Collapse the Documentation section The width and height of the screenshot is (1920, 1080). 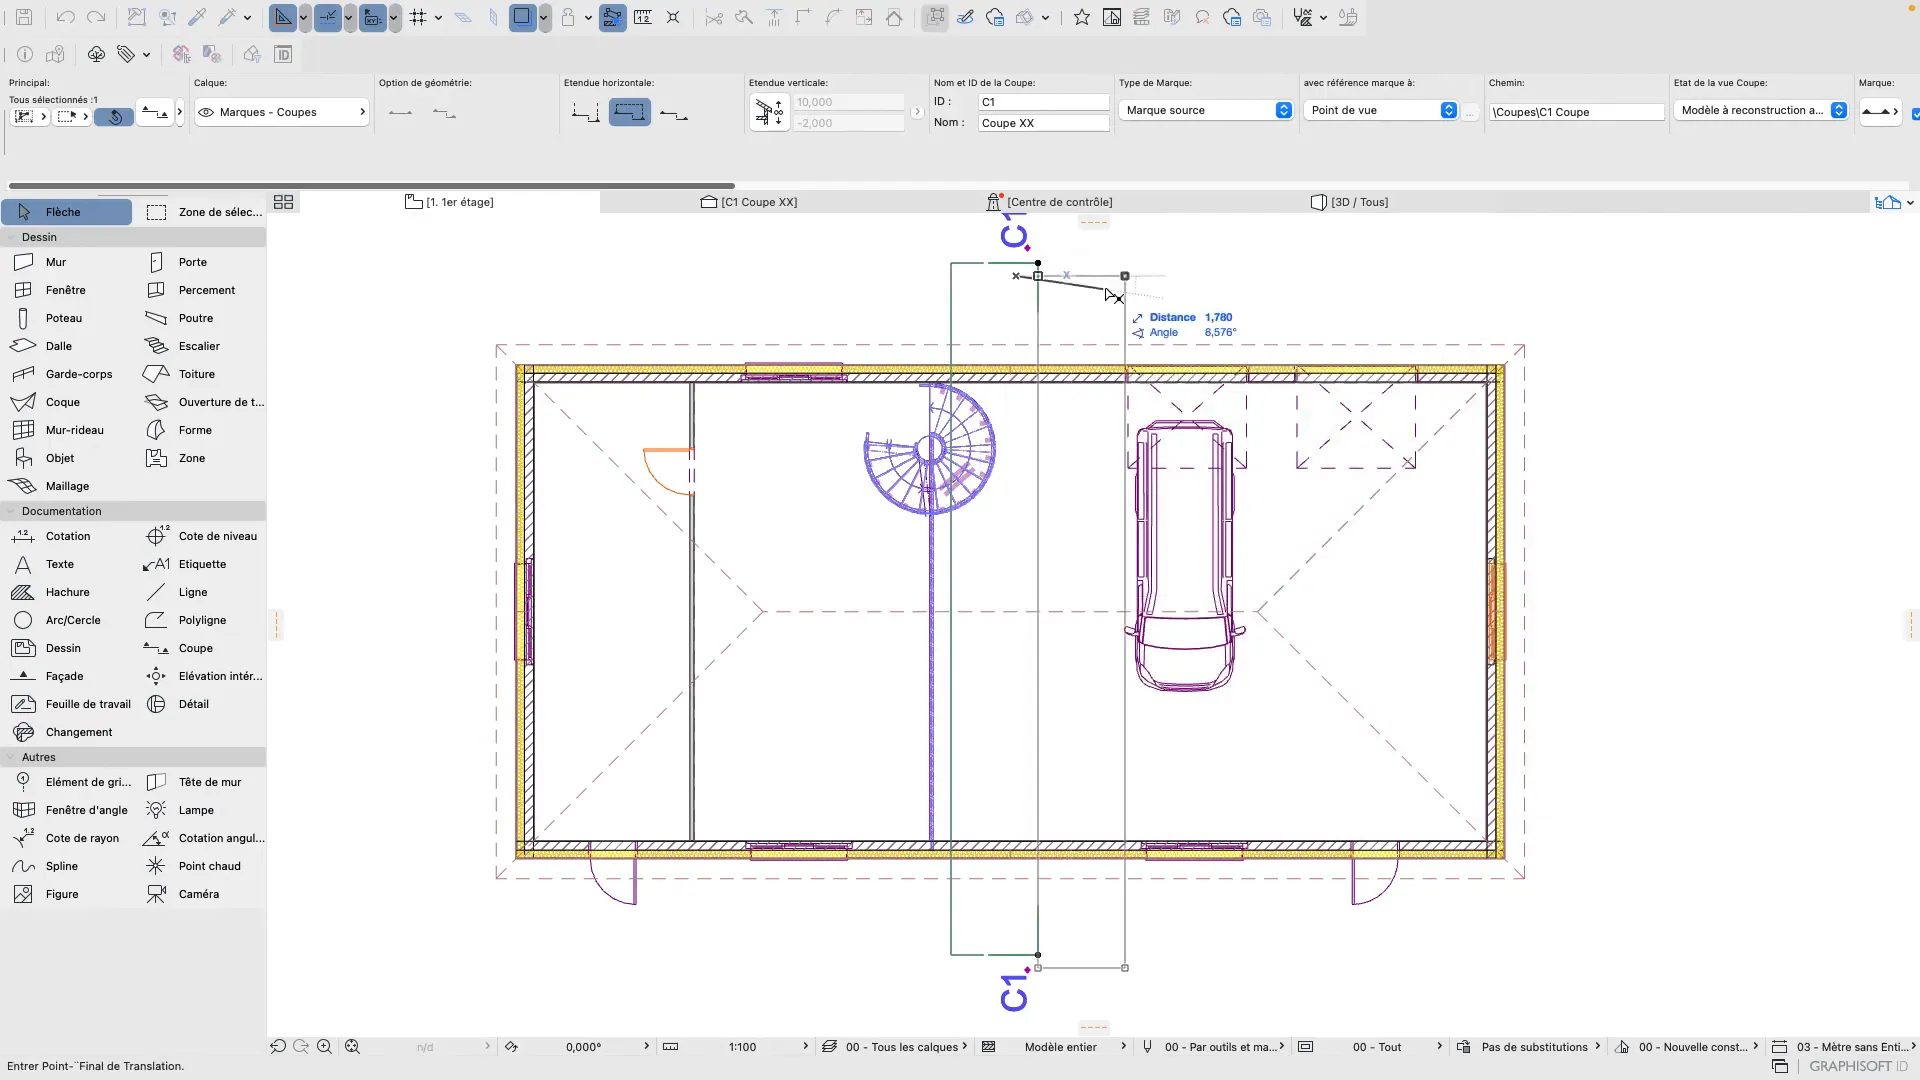(61, 511)
